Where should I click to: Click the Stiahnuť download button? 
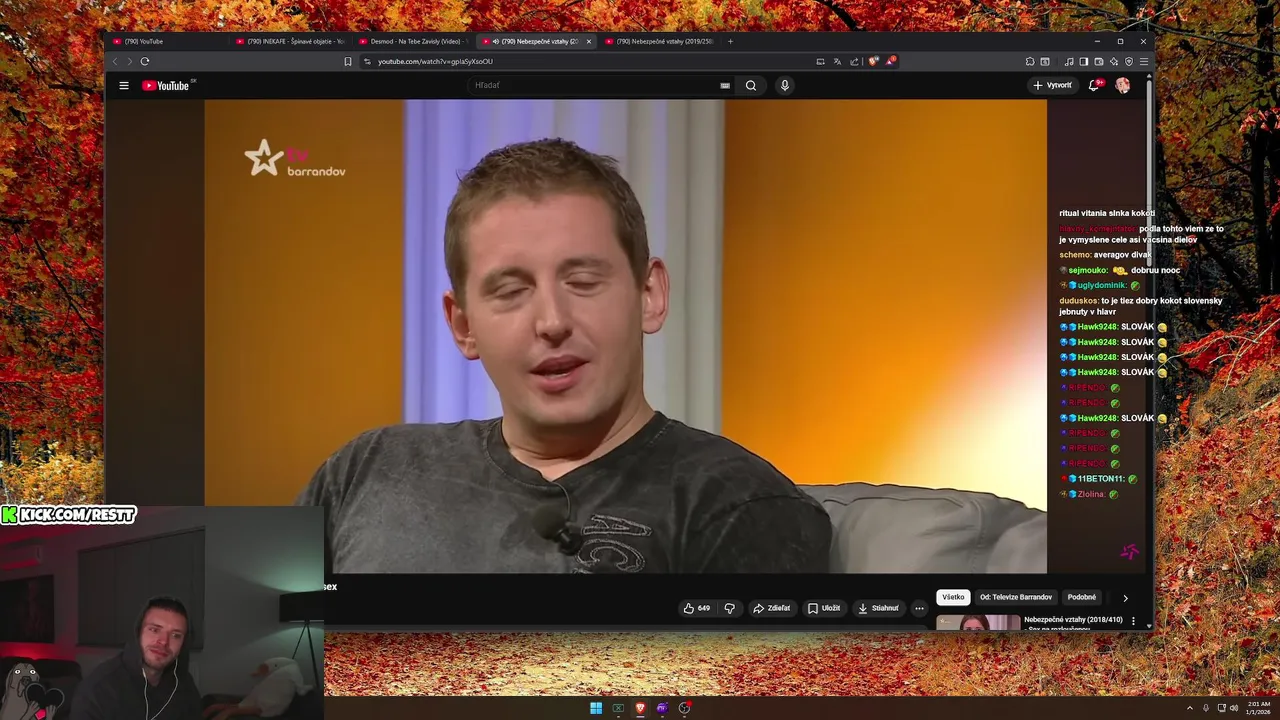click(878, 608)
